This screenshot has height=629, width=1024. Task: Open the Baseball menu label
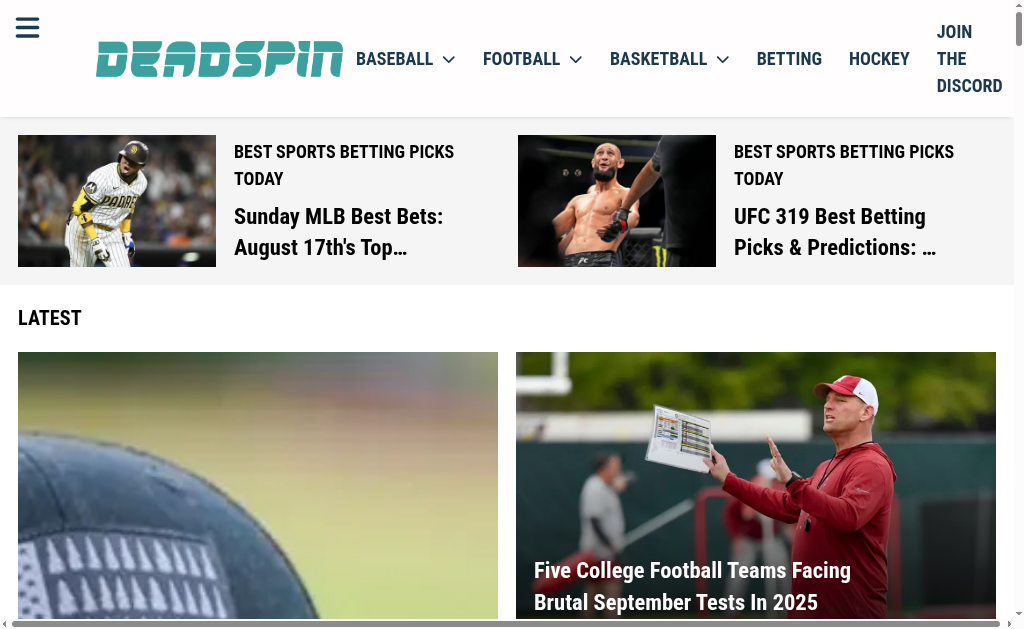[x=394, y=59]
